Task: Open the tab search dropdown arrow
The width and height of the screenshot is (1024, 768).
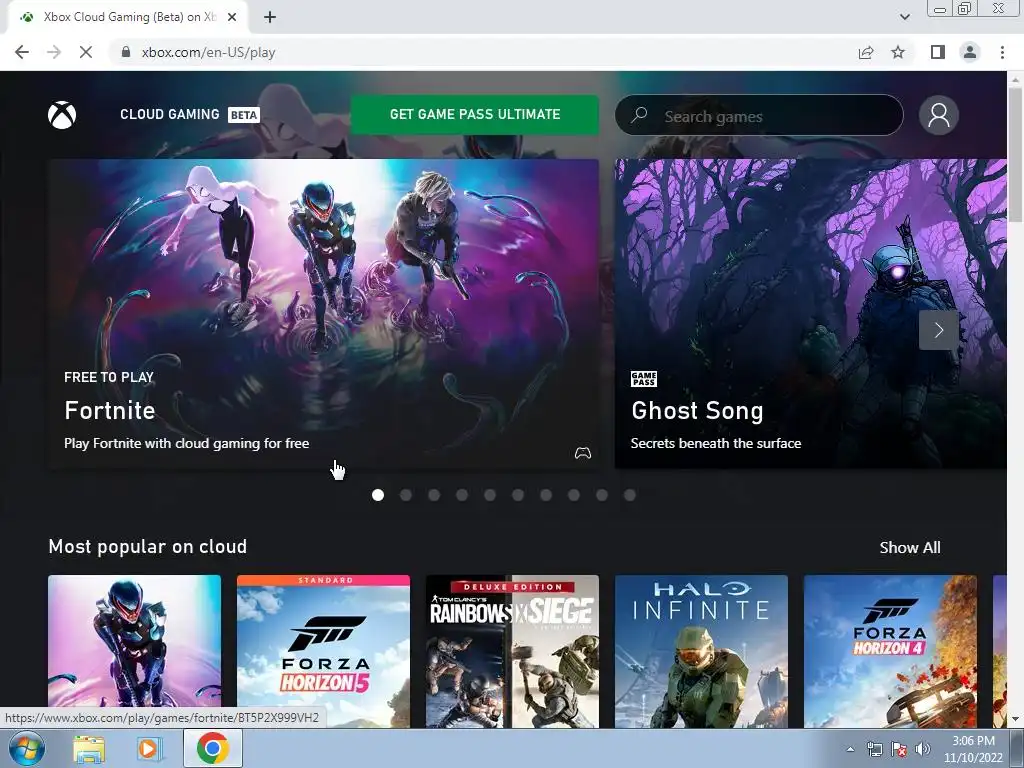Action: point(904,17)
